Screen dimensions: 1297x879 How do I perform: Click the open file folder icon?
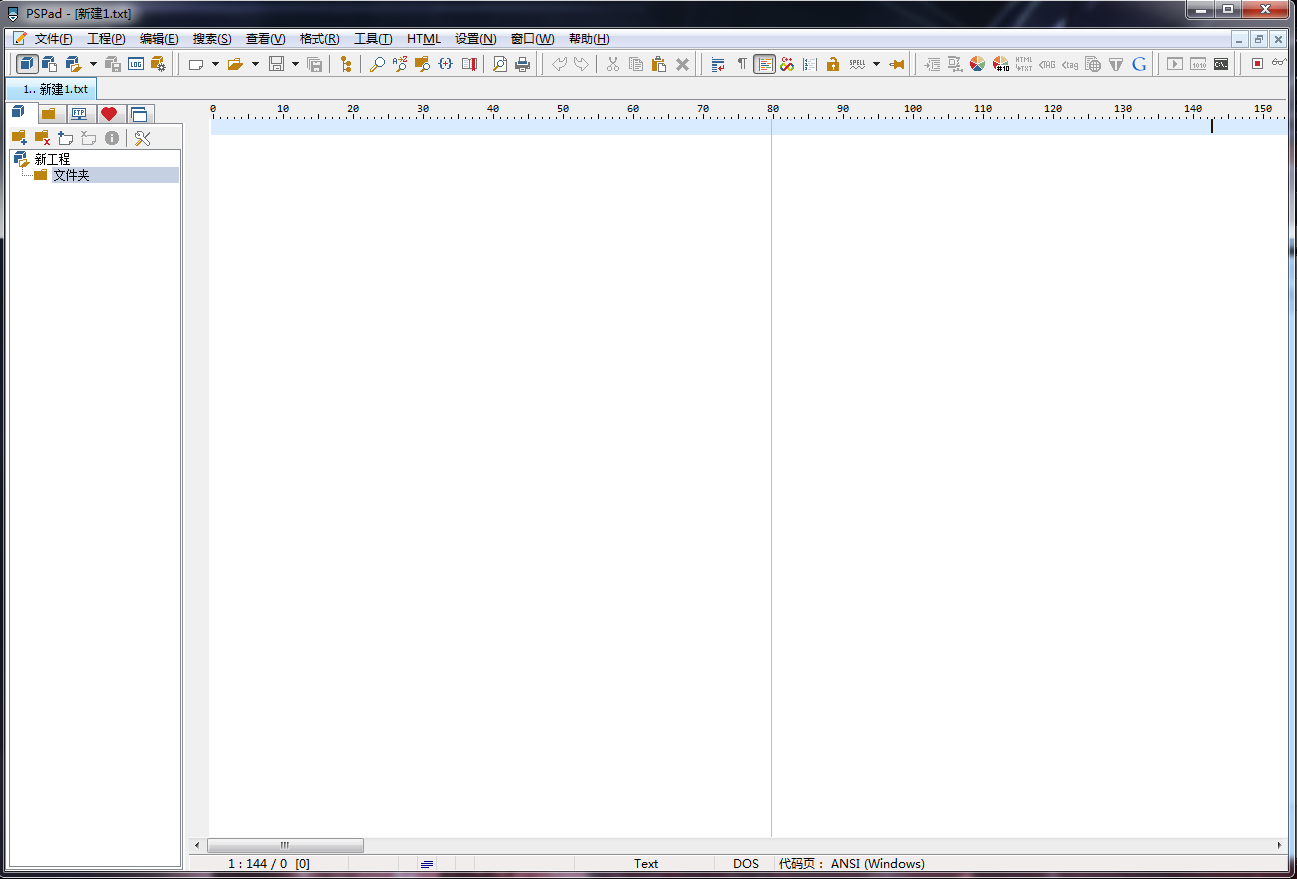pyautogui.click(x=236, y=64)
